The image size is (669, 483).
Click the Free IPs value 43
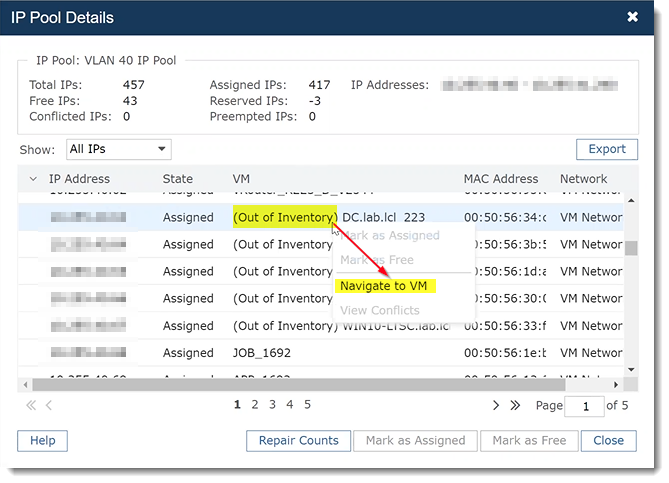coord(130,101)
